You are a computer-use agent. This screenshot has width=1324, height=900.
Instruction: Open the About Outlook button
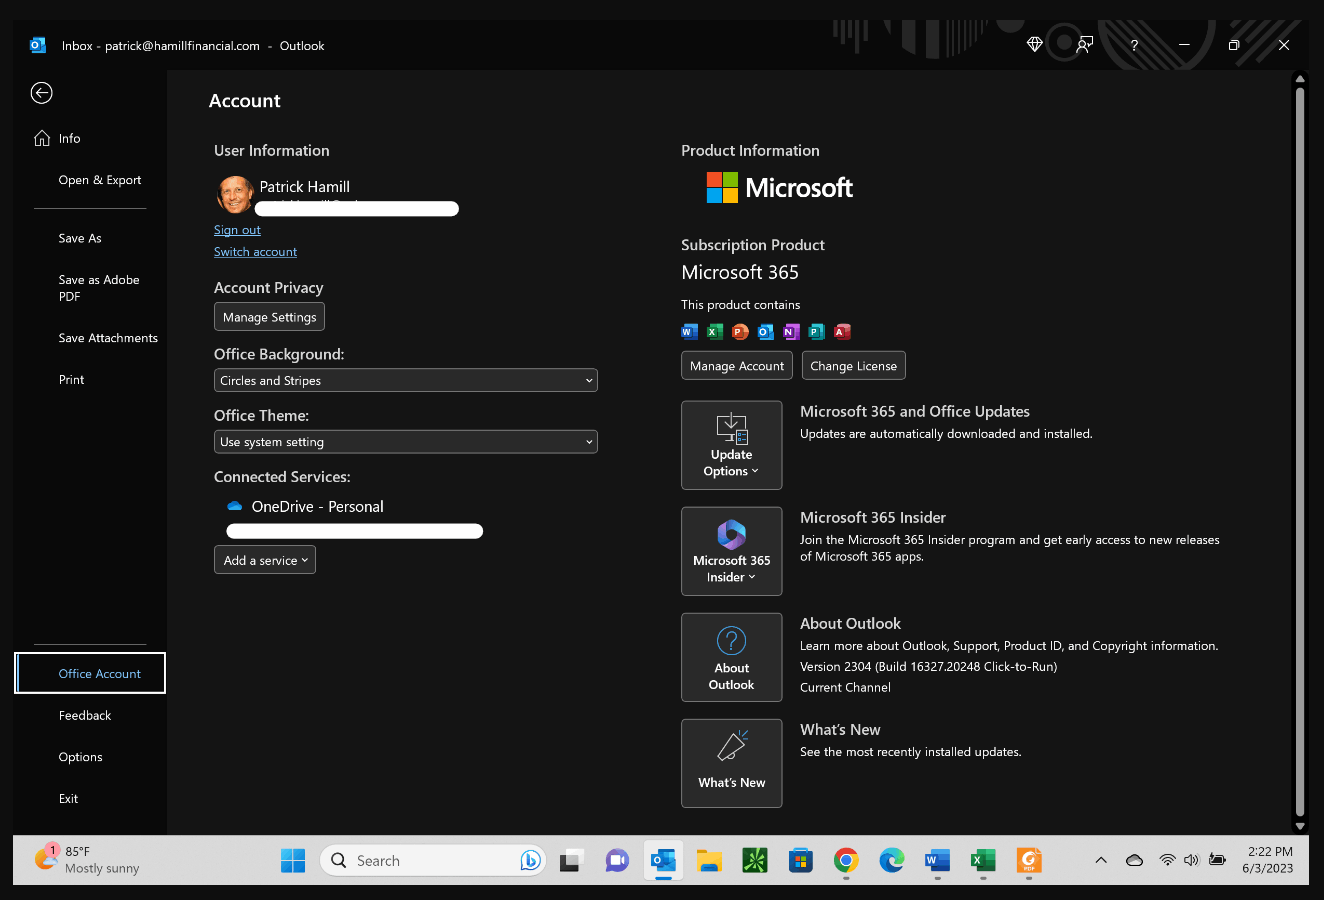pos(732,657)
